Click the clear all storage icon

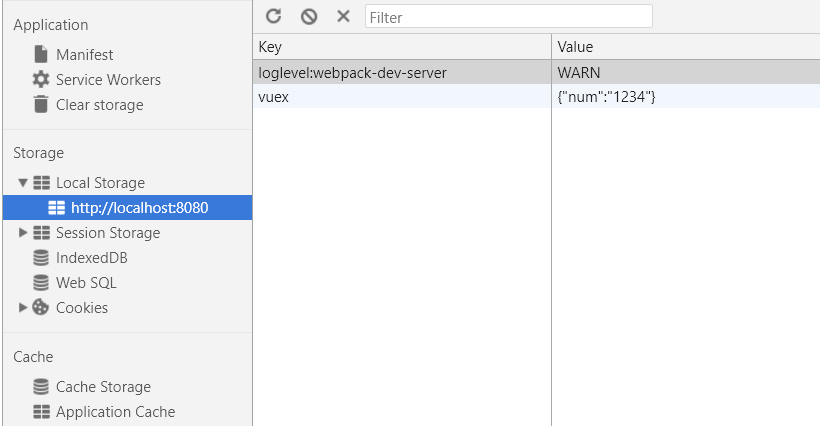(309, 16)
